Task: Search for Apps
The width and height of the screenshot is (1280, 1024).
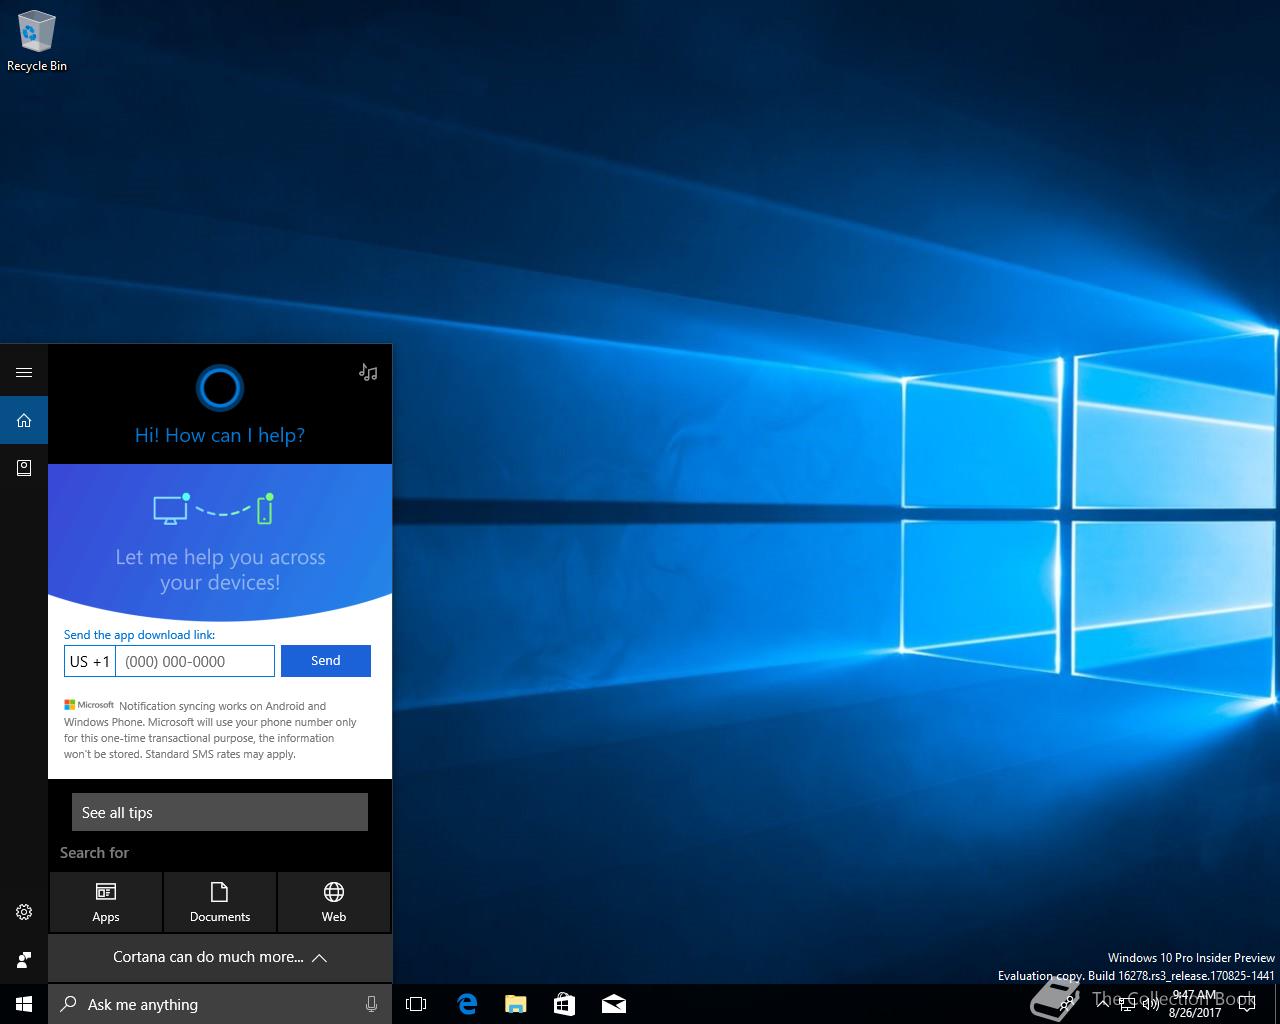Action: click(106, 902)
